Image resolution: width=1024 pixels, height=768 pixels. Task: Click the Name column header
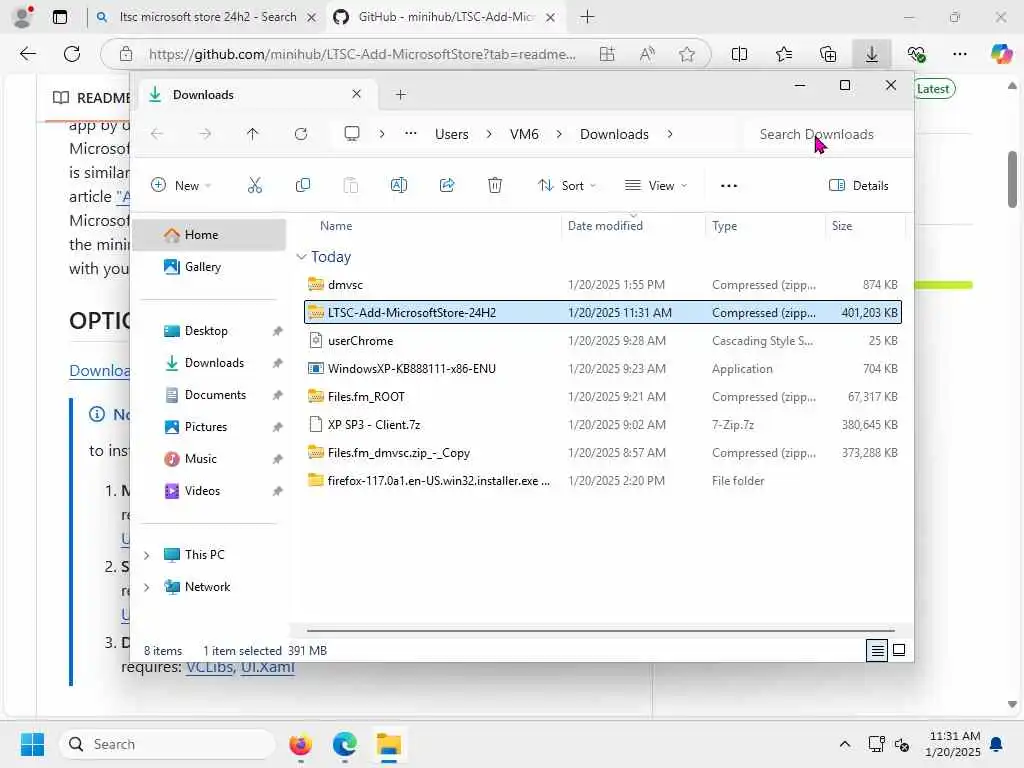[x=336, y=226]
